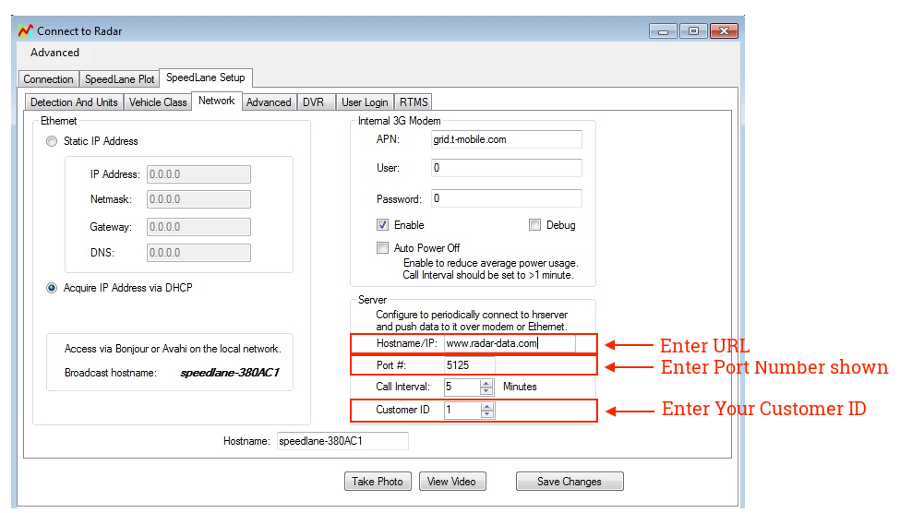900x513 pixels.
Task: Open the Advanced menu
Action: coord(55,52)
